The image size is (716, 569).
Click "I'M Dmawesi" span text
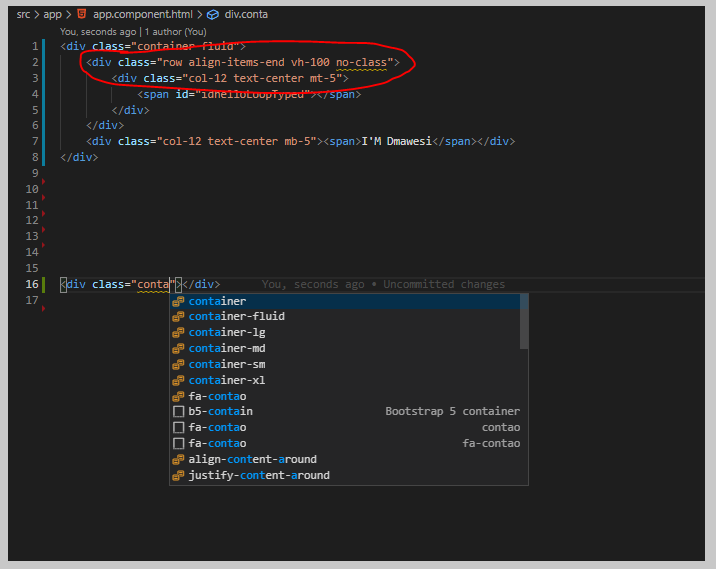coord(396,142)
